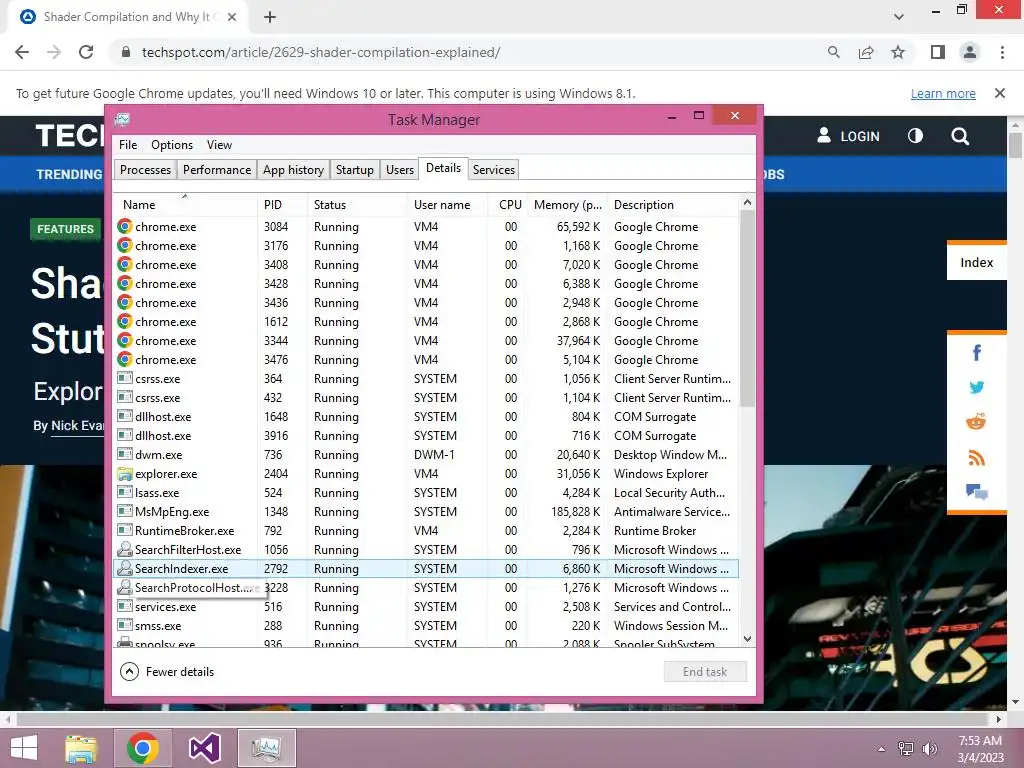The image size is (1024, 768).
Task: Click the address bar URL
Action: 321,52
